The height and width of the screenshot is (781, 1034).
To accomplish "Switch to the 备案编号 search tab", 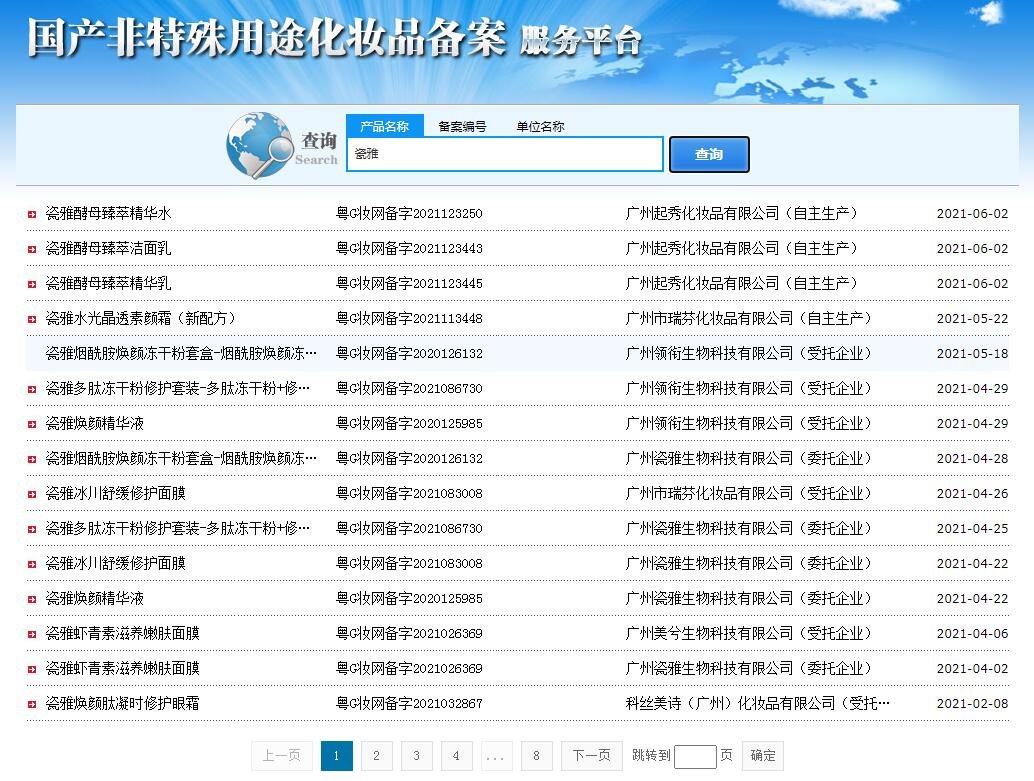I will 462,126.
